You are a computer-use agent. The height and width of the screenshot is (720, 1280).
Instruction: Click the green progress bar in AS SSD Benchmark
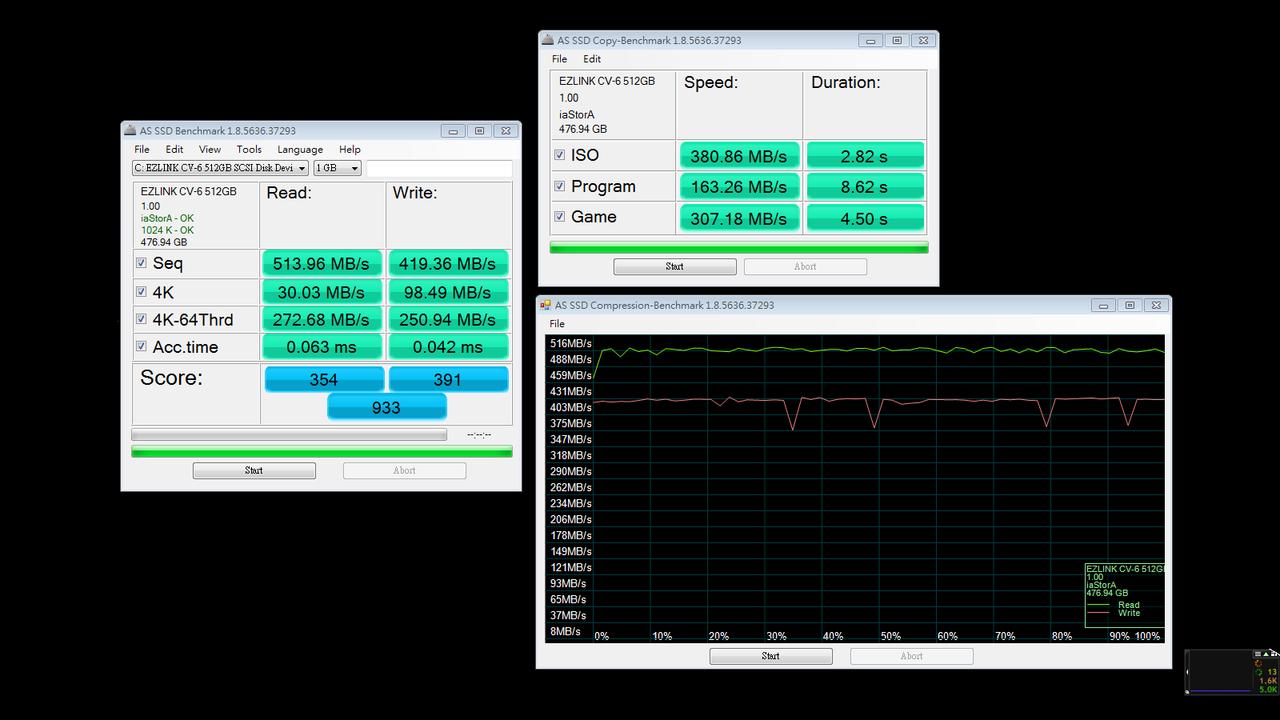(x=322, y=452)
